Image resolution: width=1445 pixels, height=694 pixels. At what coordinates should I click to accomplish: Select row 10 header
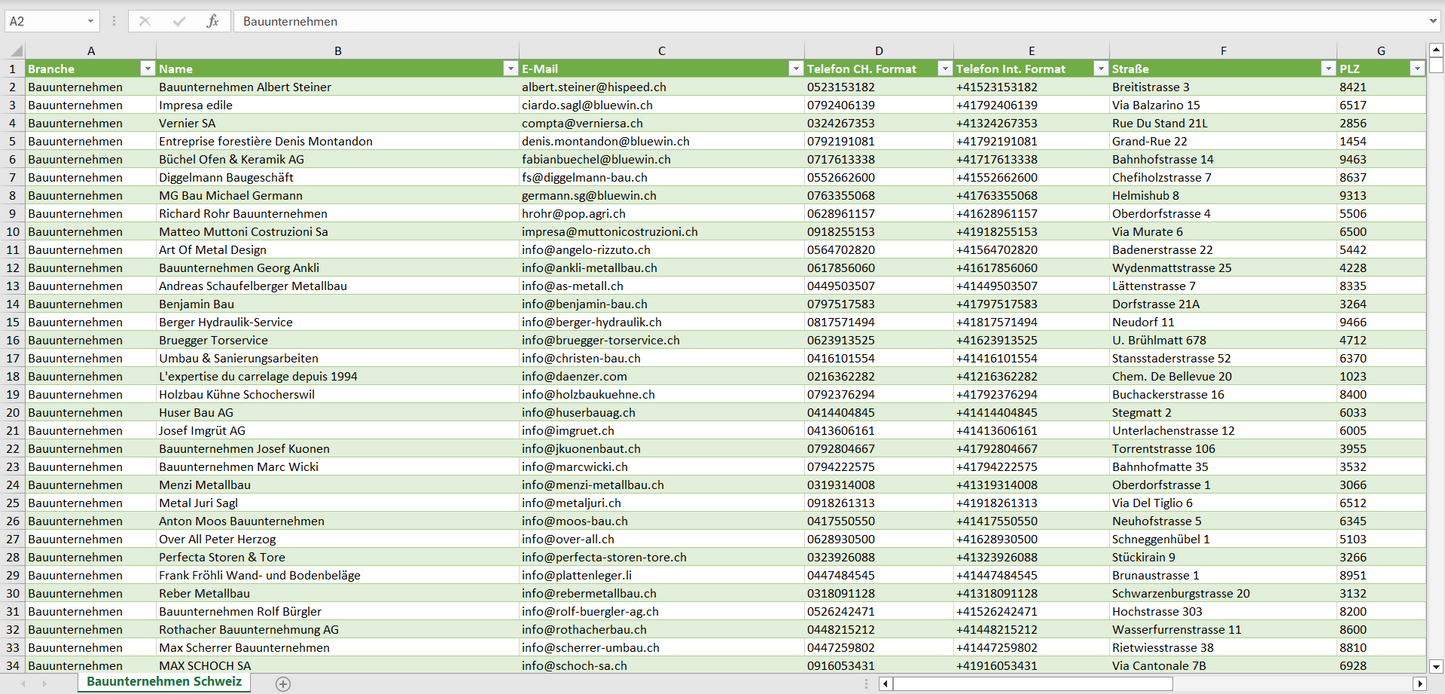click(12, 231)
